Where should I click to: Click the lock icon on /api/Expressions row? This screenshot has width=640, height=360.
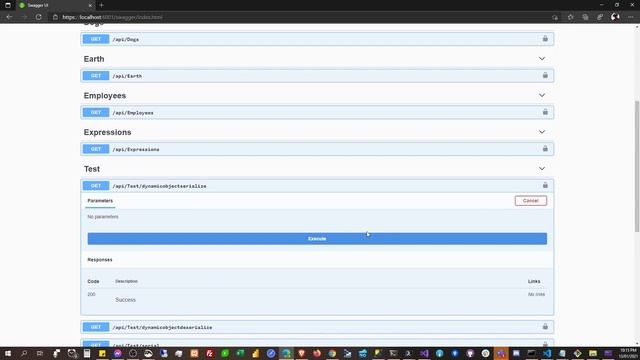pyautogui.click(x=545, y=149)
